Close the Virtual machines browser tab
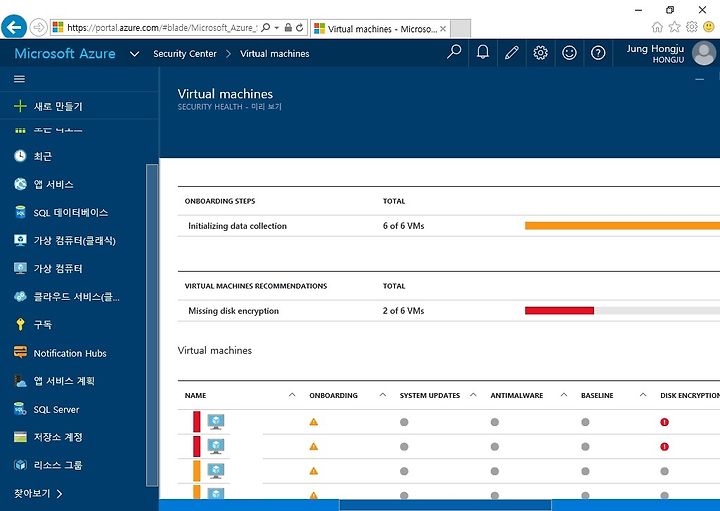 pos(443,29)
